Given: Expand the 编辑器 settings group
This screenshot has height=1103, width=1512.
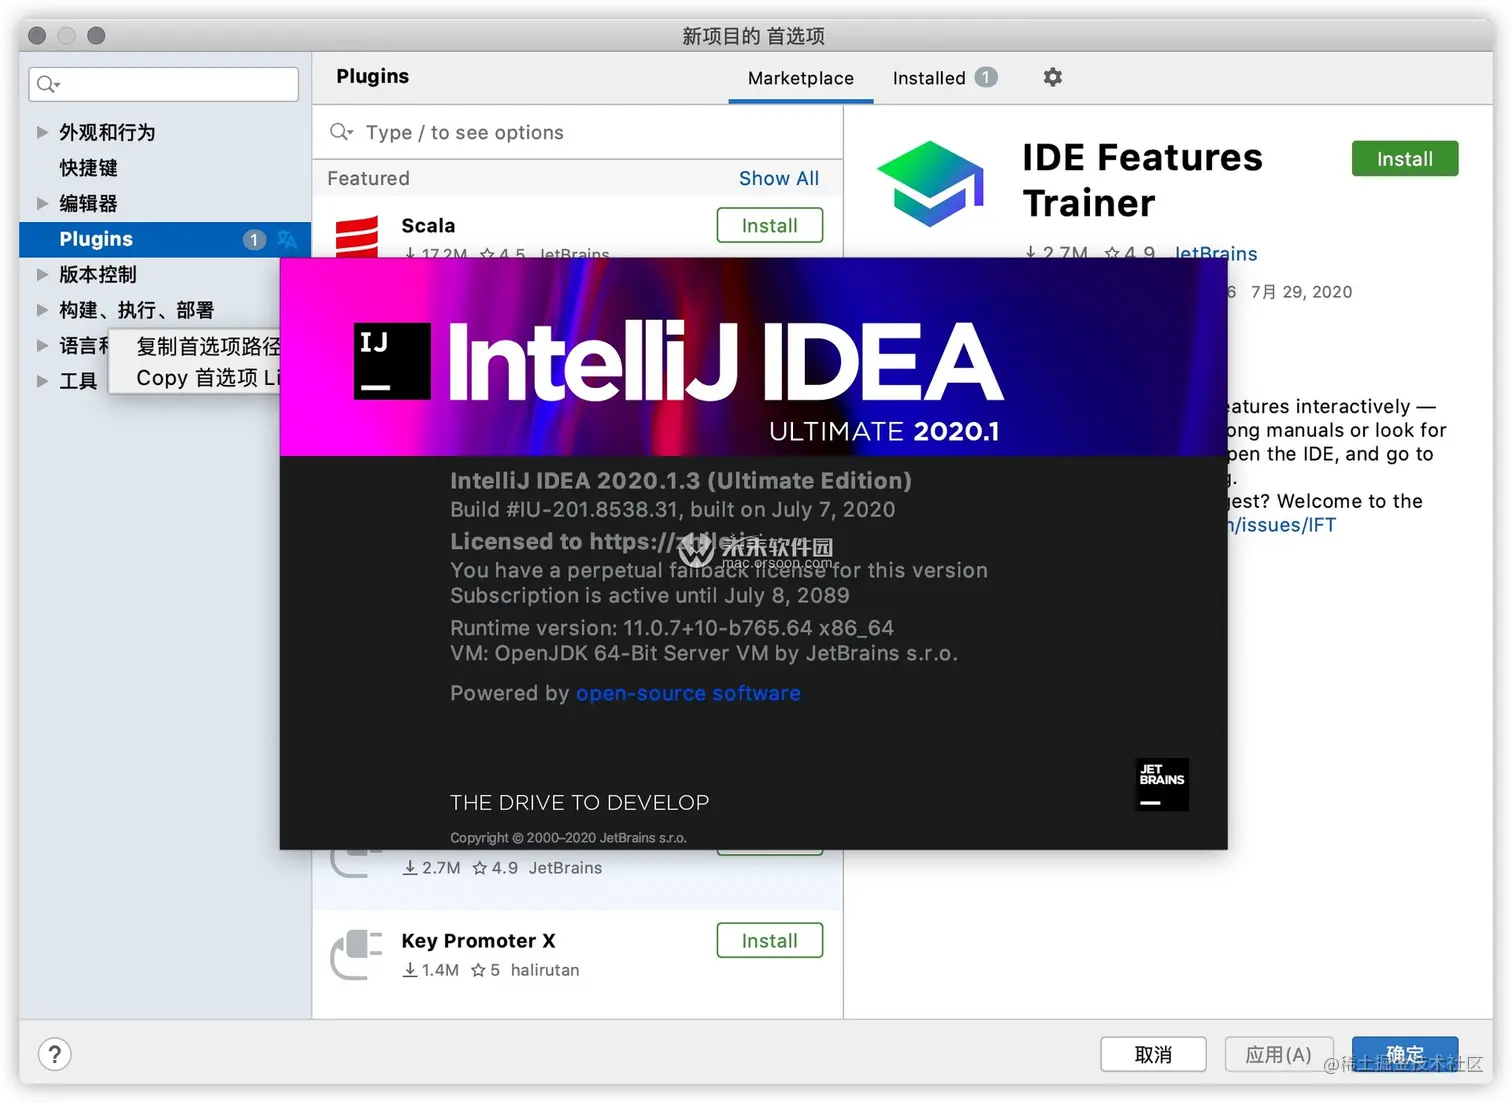Looking at the screenshot, I should point(42,203).
